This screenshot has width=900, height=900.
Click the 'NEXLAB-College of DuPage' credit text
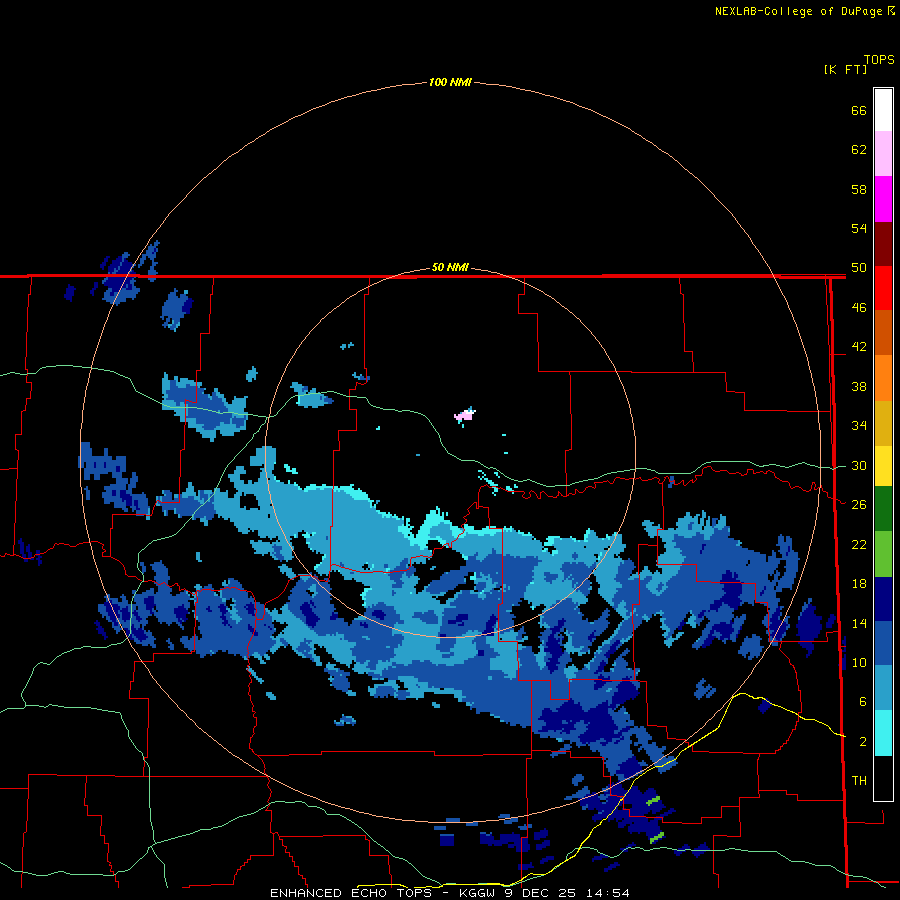(798, 11)
